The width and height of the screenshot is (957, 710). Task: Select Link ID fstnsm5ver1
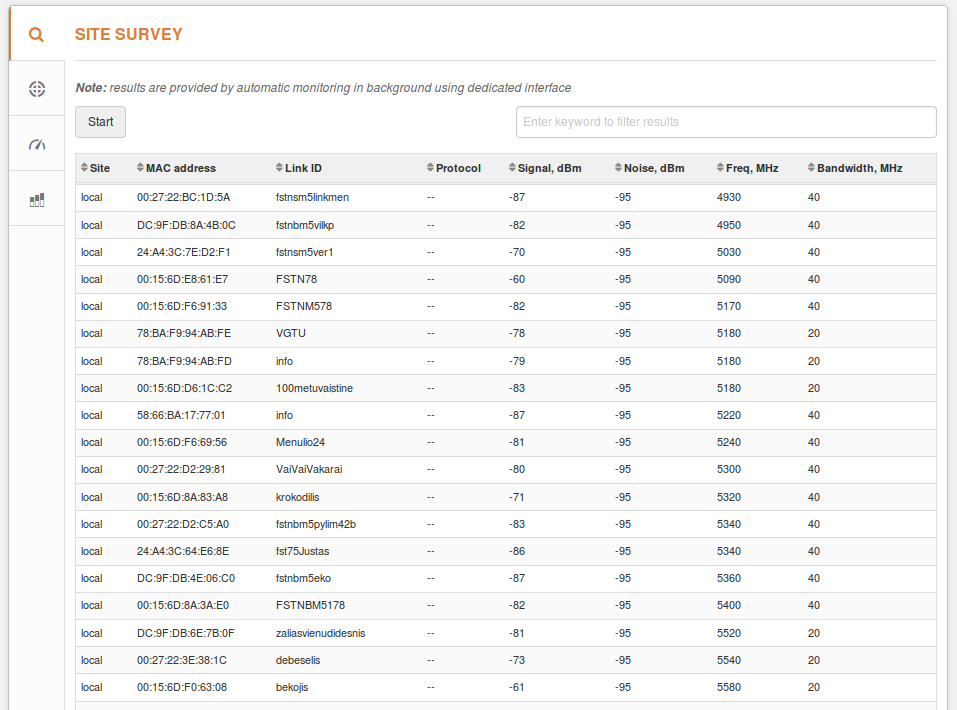tap(305, 252)
